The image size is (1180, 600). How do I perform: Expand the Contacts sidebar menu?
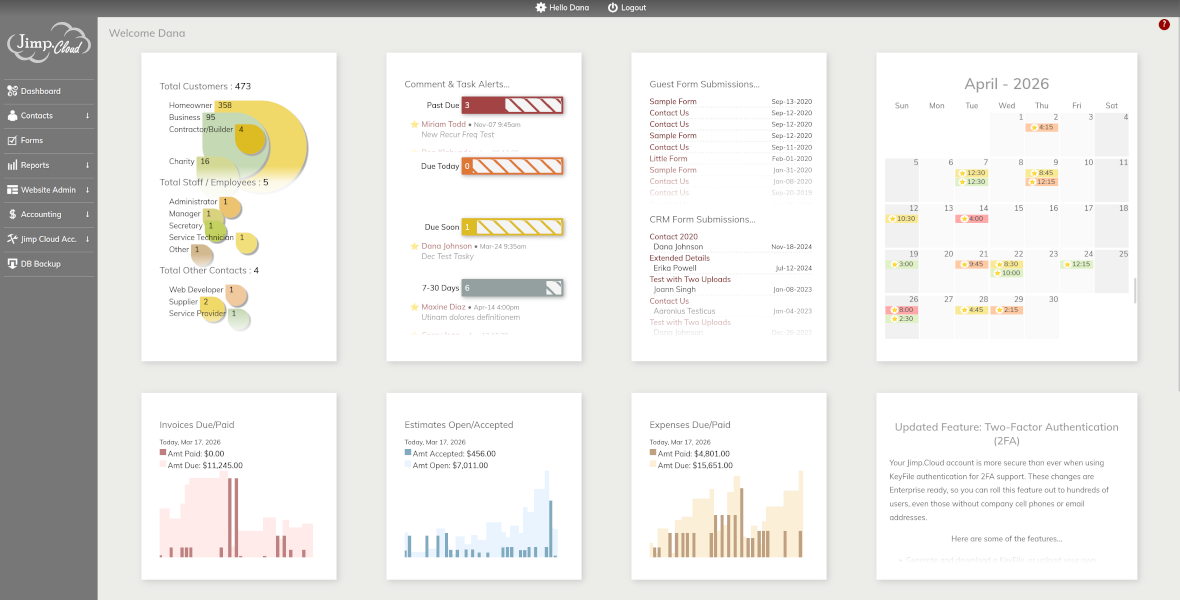pos(88,116)
